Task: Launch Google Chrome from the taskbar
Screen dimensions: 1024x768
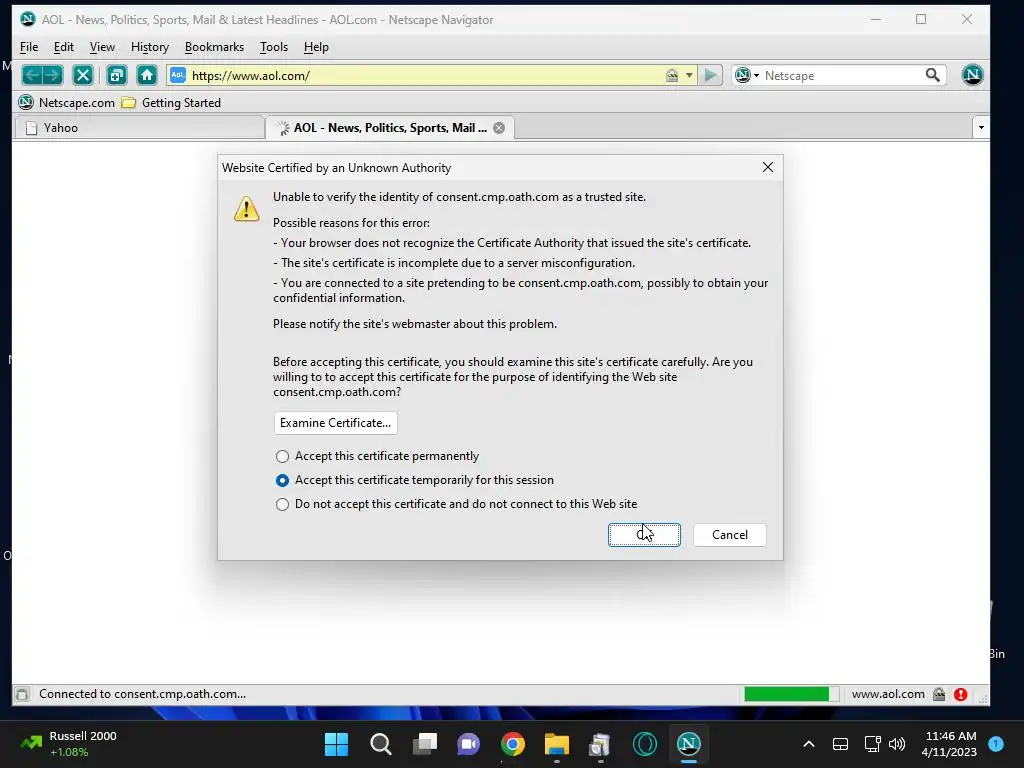Action: pos(513,744)
